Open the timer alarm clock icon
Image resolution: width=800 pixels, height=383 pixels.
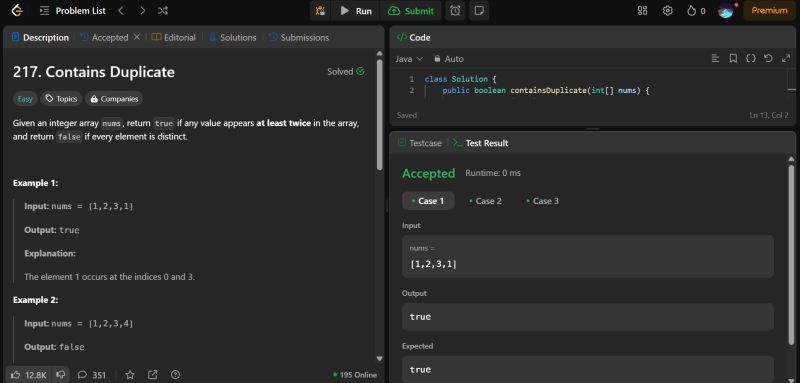click(x=455, y=11)
